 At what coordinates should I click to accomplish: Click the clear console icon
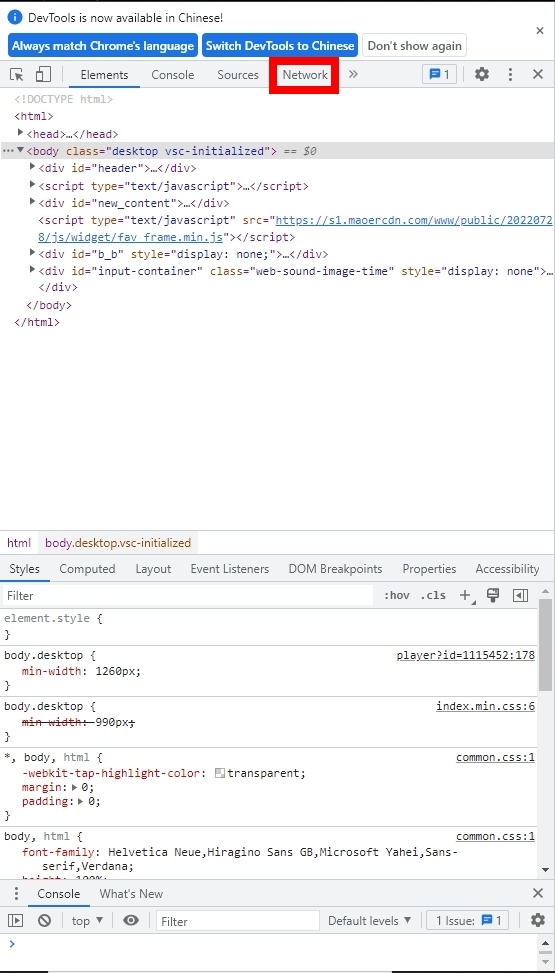44,921
